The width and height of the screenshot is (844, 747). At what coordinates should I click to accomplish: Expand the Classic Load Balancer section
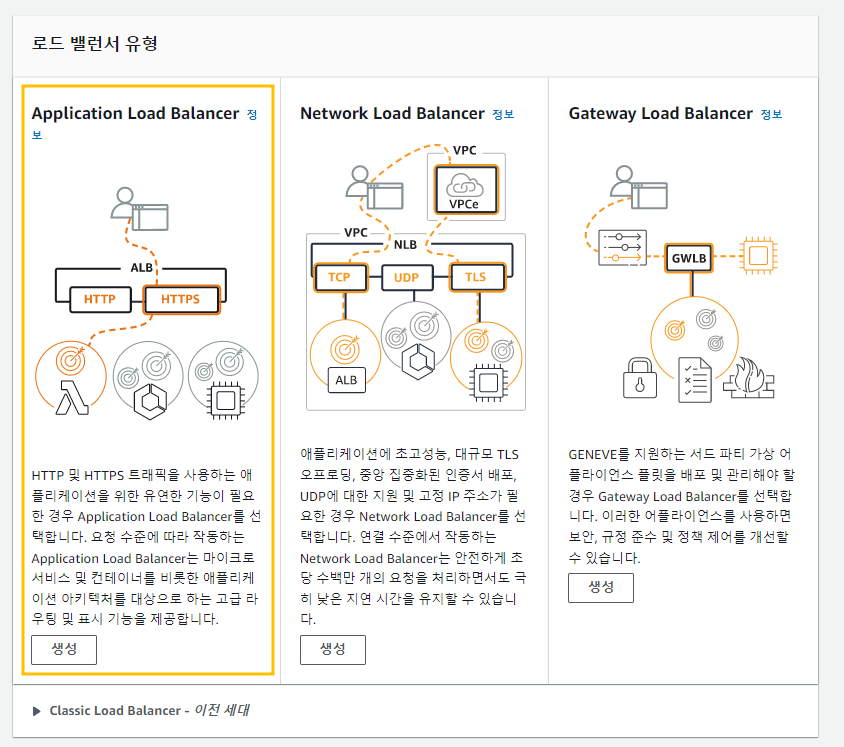37,711
